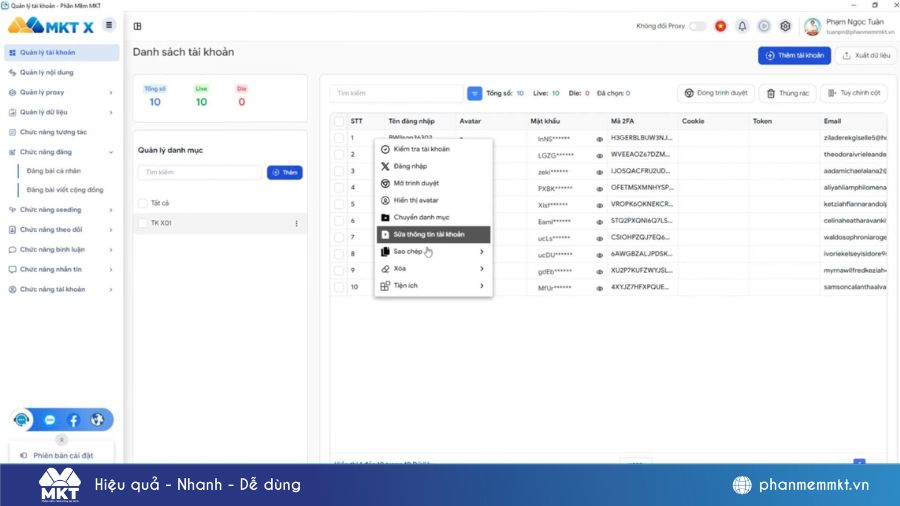Reveal password in row 1 with eye icon
The image size is (900, 506).
(600, 138)
